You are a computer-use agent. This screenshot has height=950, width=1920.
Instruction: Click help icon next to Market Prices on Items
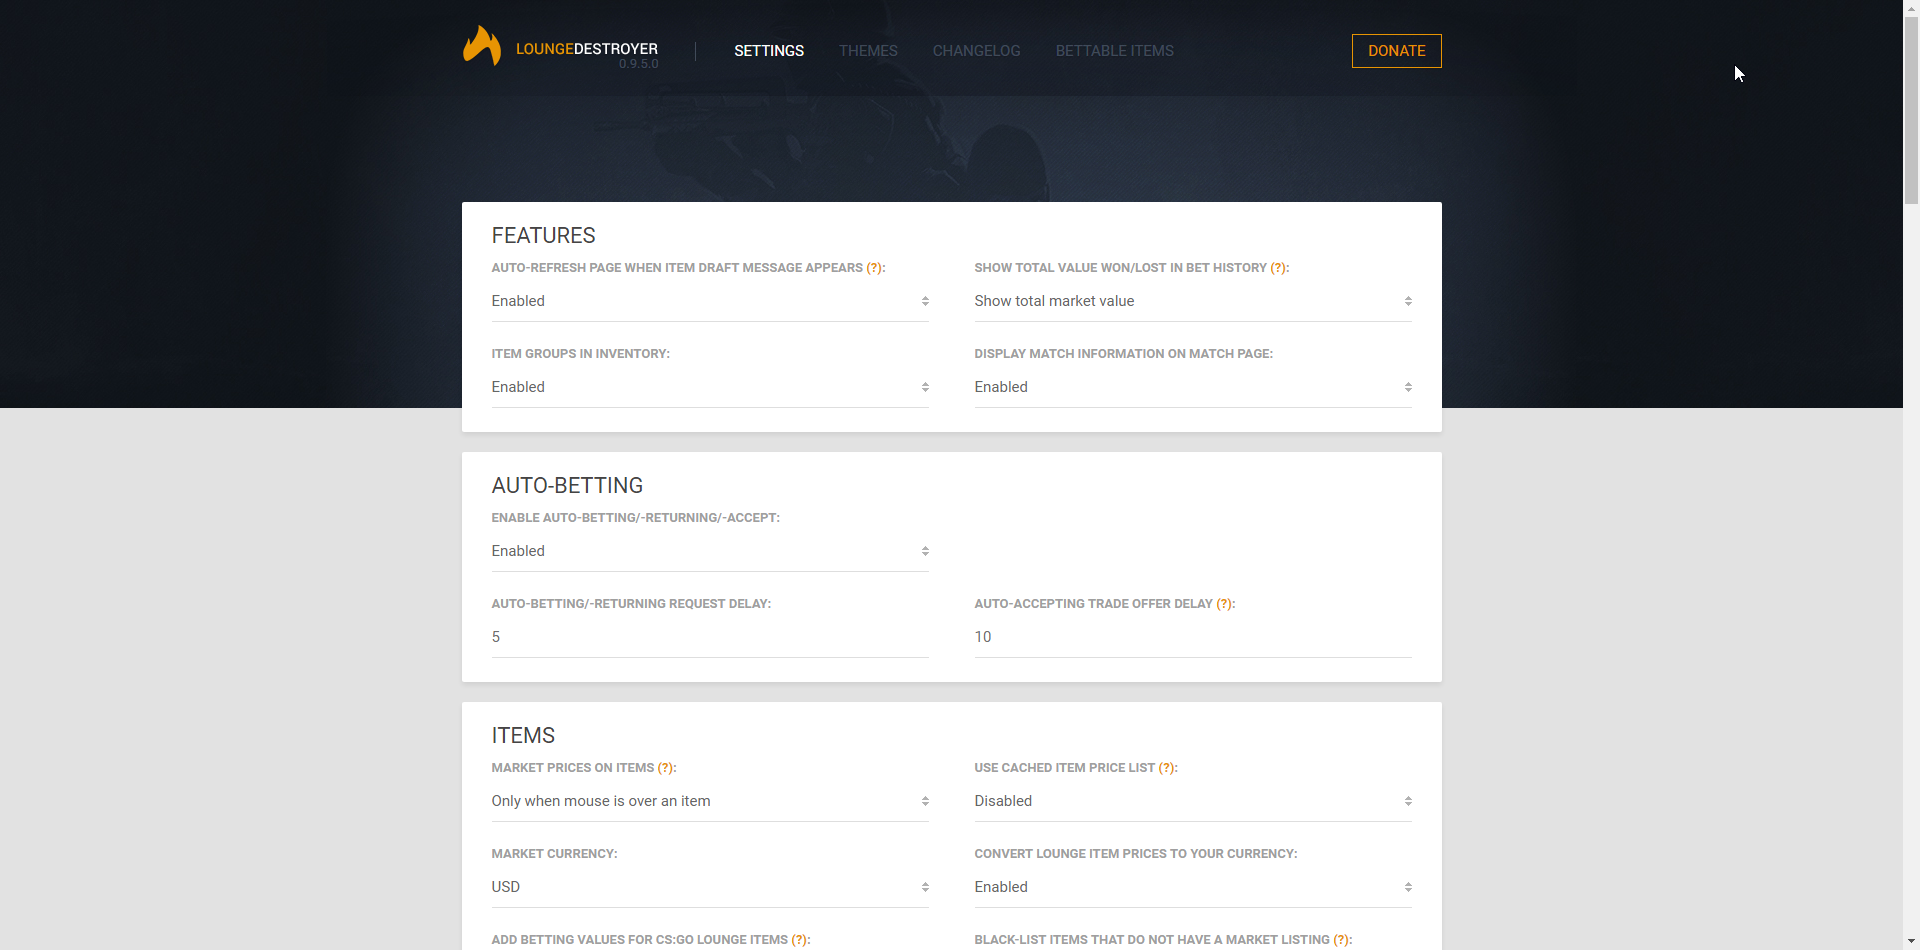(x=665, y=768)
